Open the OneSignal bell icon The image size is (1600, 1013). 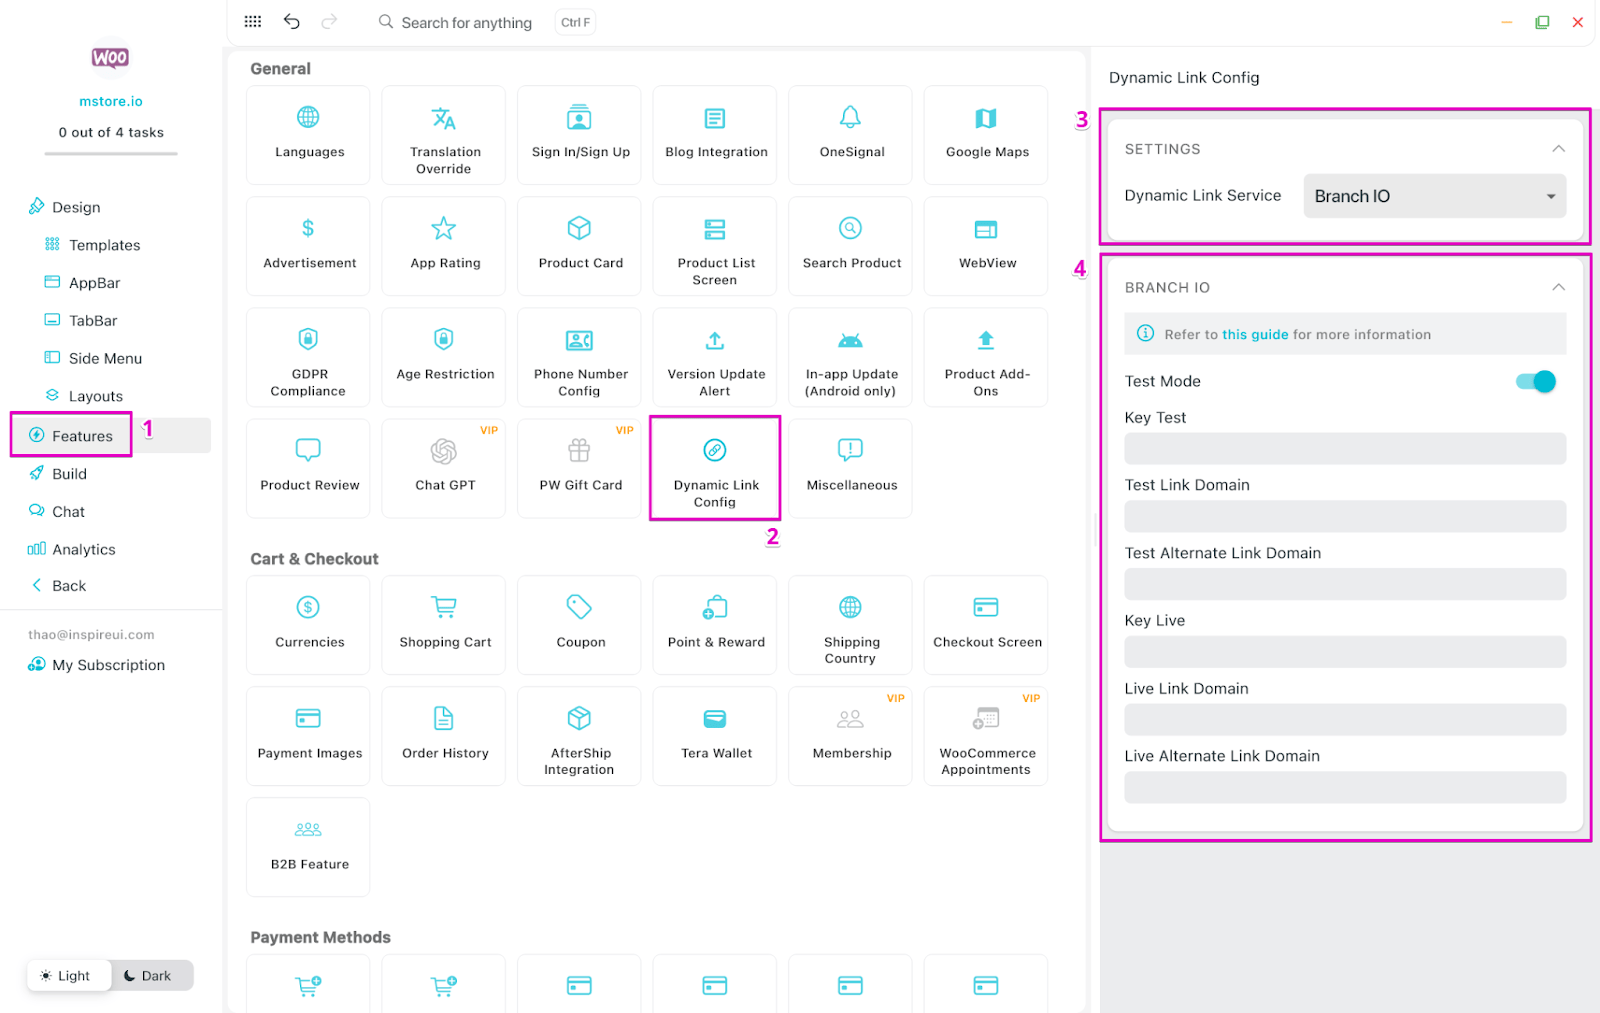pos(850,118)
